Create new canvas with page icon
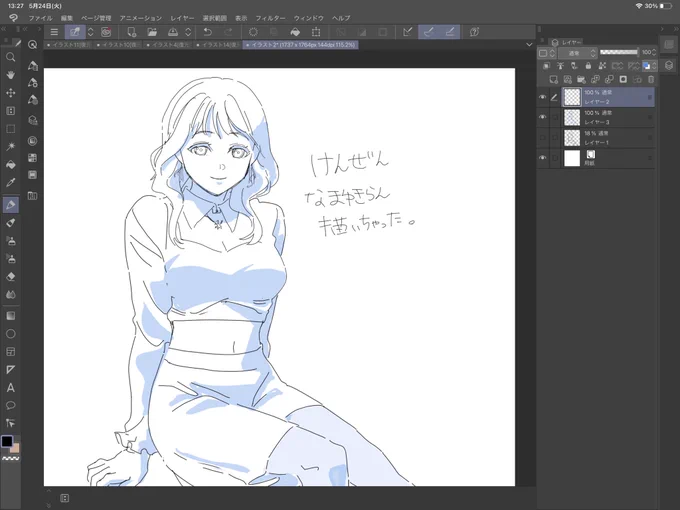This screenshot has height=510, width=680. [131, 32]
